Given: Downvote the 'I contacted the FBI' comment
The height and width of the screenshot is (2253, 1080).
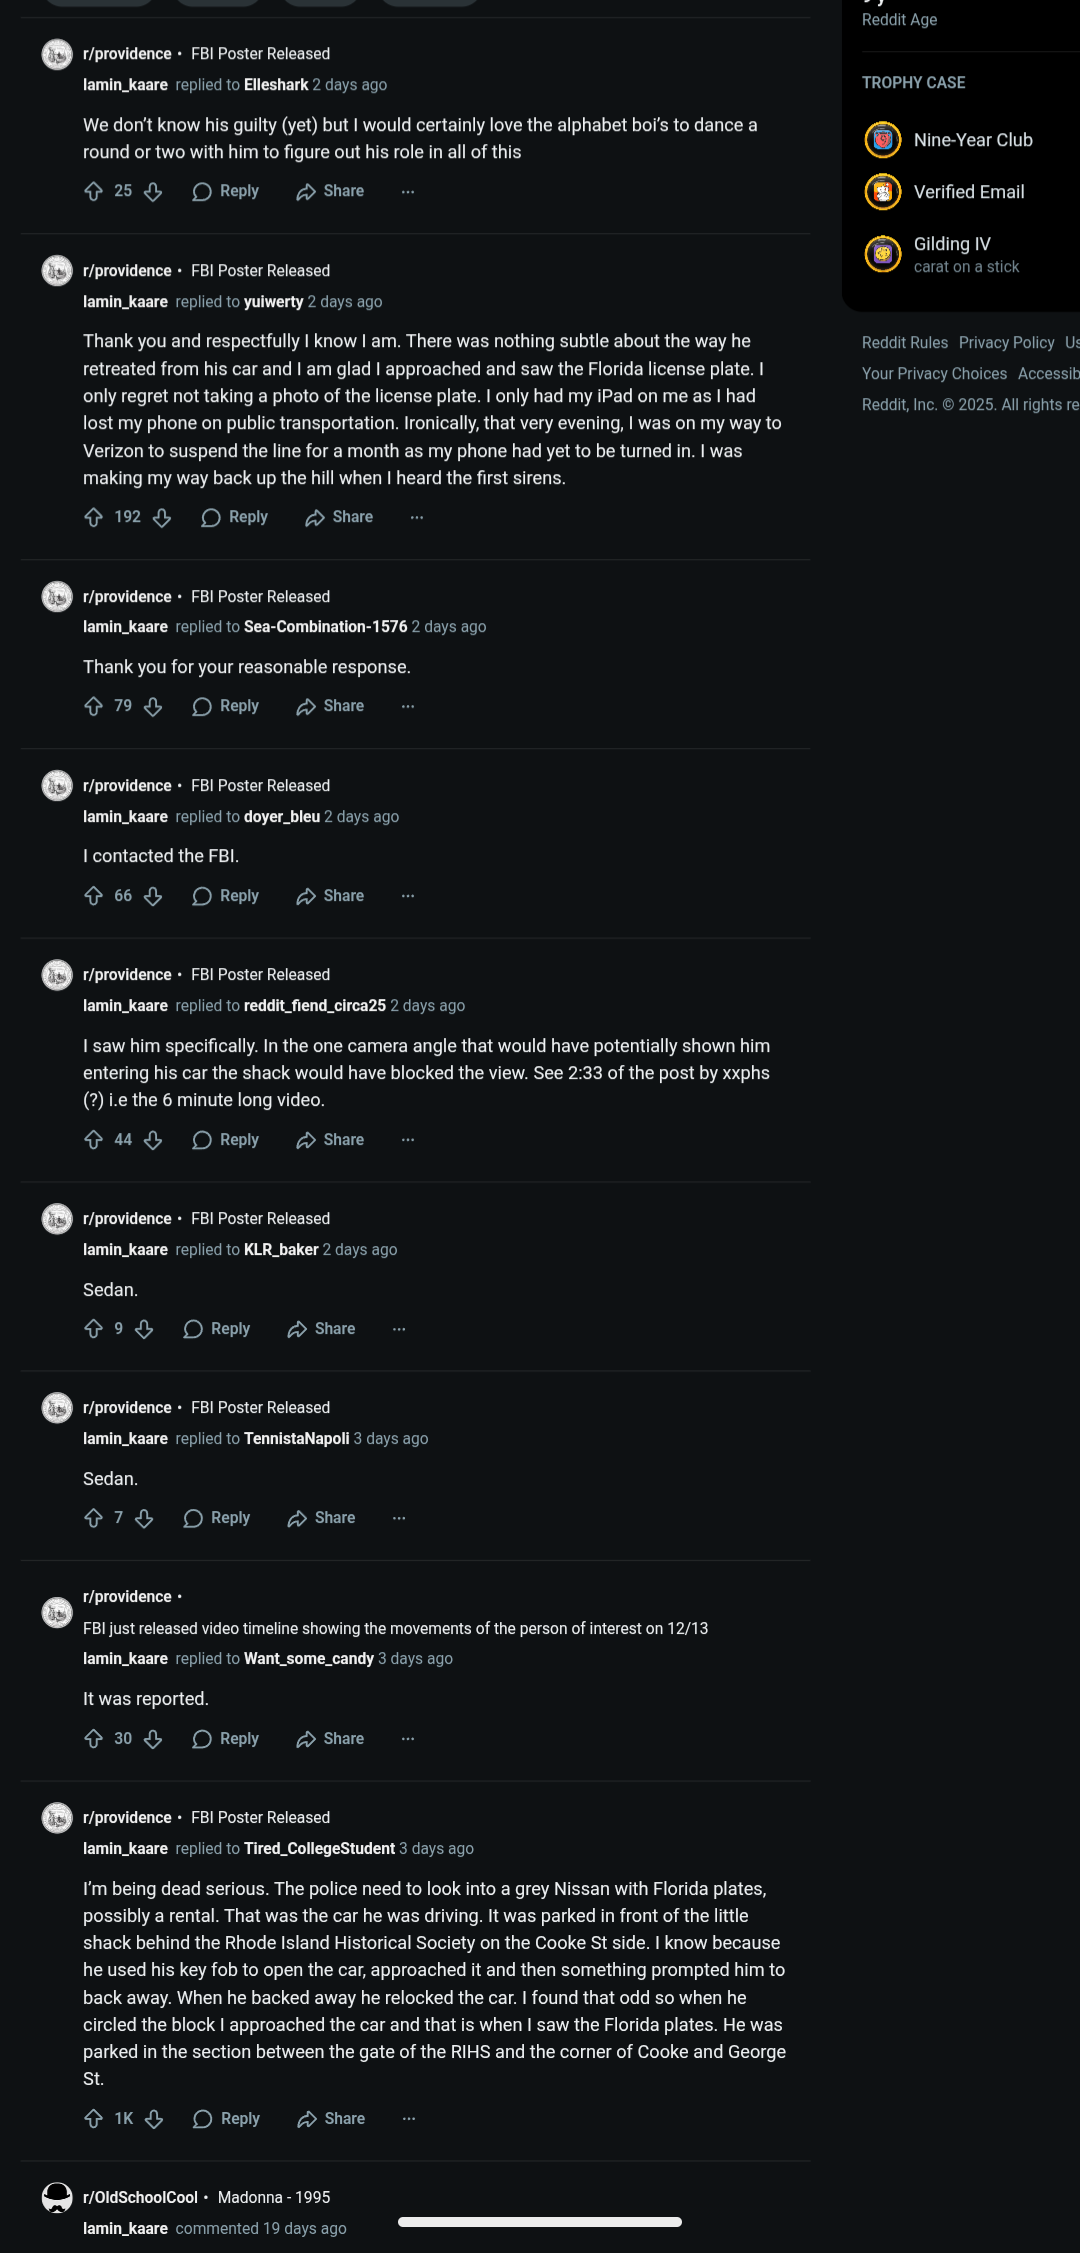Looking at the screenshot, I should 153,896.
